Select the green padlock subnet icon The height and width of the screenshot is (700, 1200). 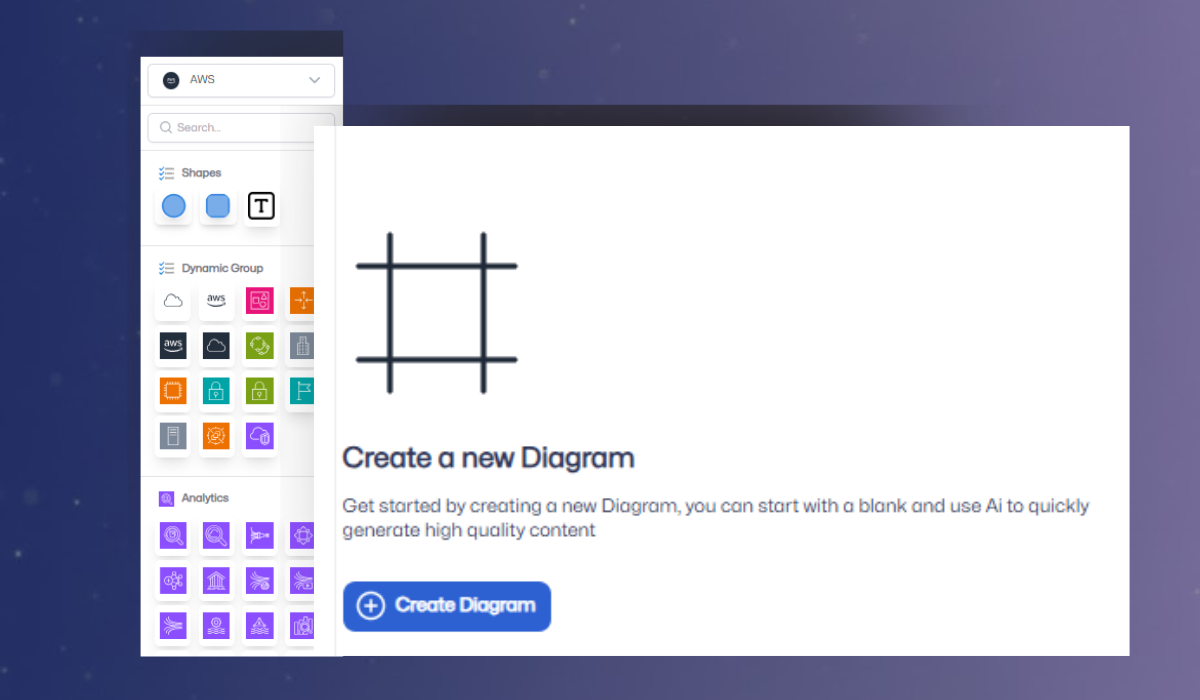pos(260,391)
